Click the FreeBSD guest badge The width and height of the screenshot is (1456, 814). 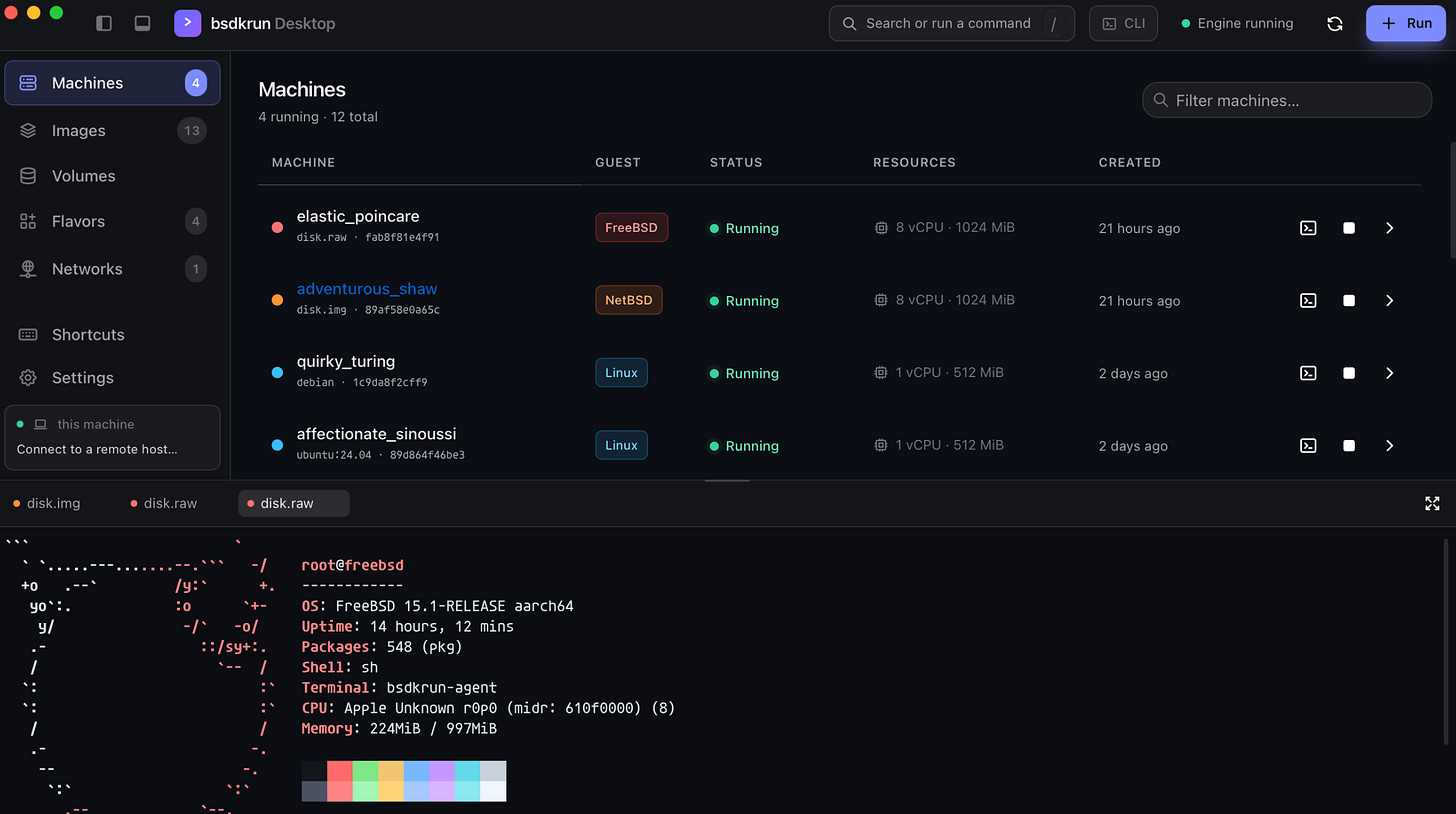[632, 228]
